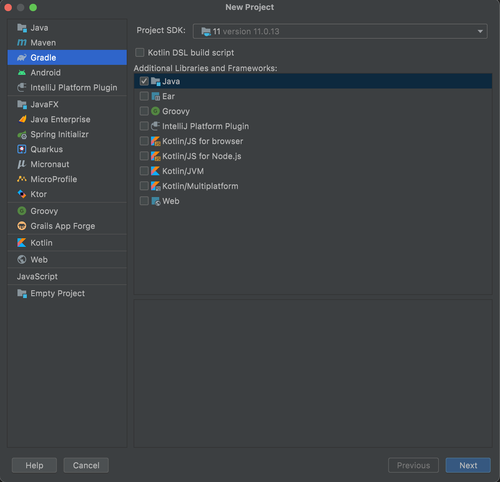The width and height of the screenshot is (500, 482).
Task: Click the Groovy icon in frameworks list
Action: click(155, 111)
